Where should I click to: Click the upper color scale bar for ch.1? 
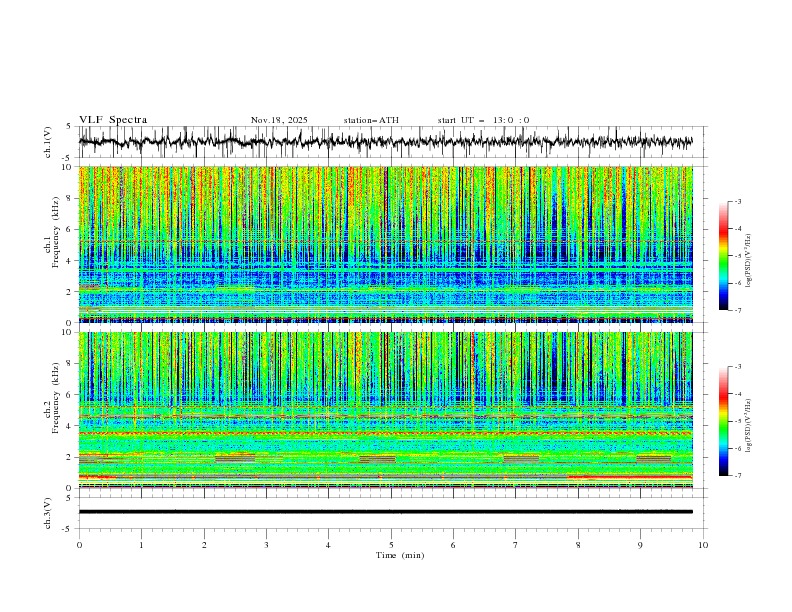723,256
